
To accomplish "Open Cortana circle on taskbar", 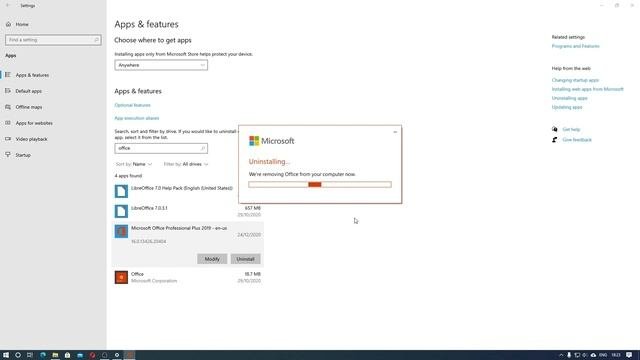I will click(18, 355).
